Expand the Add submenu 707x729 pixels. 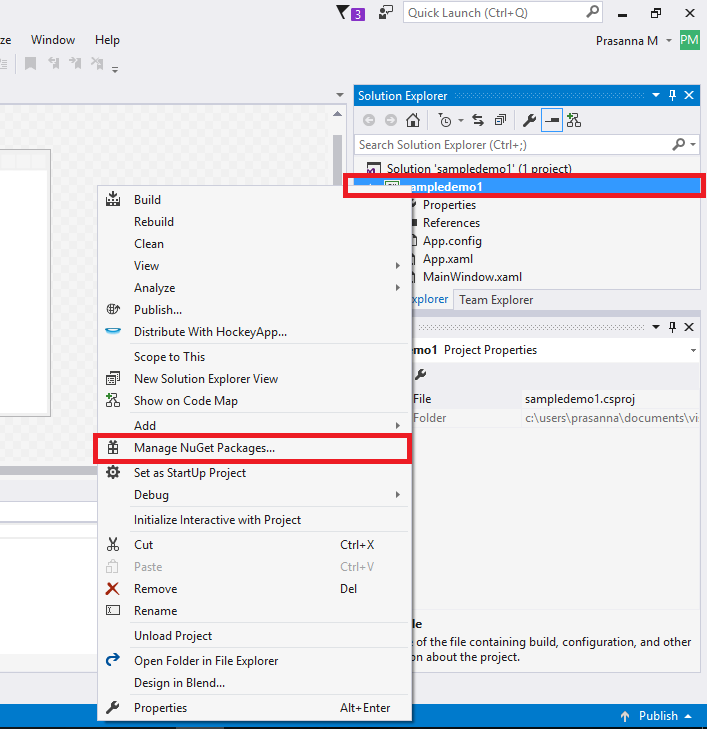[x=254, y=425]
